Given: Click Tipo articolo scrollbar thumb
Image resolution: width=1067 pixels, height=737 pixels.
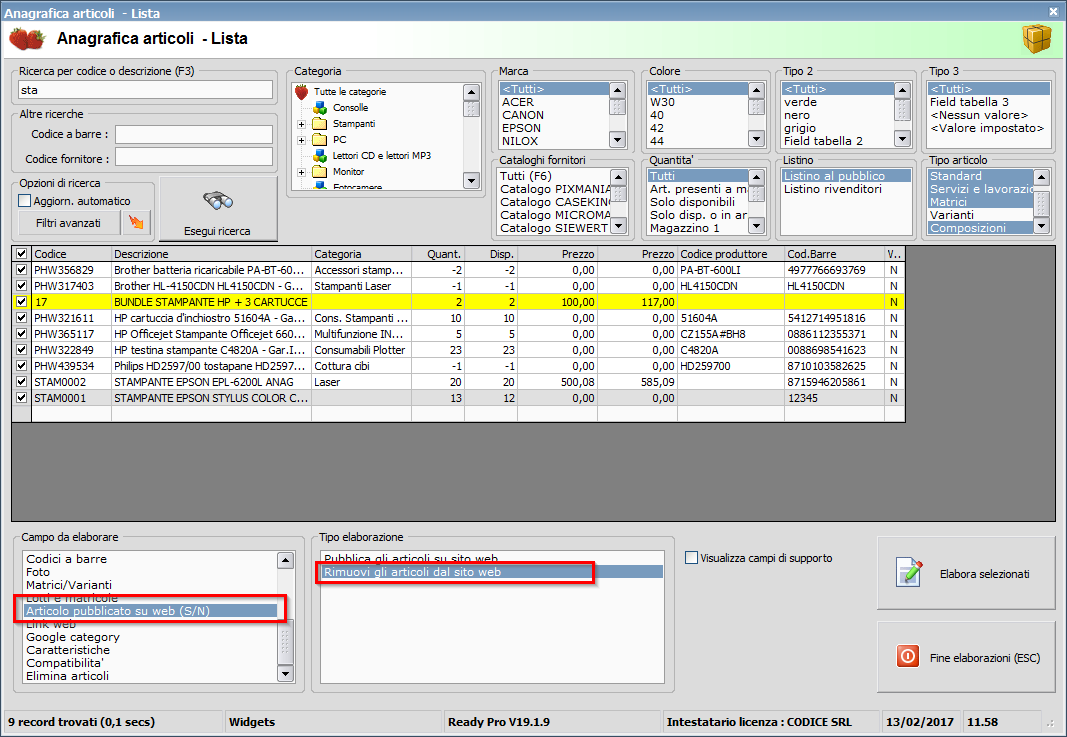Looking at the screenshot, I should pyautogui.click(x=1041, y=202).
